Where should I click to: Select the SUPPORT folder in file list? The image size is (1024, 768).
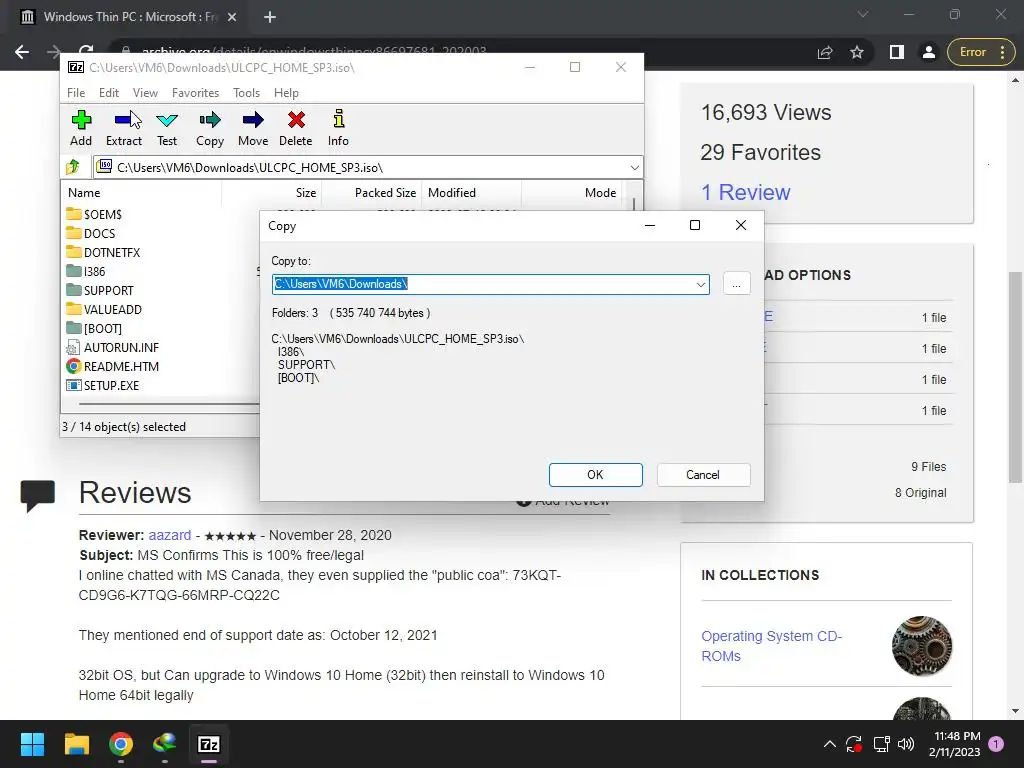point(100,290)
